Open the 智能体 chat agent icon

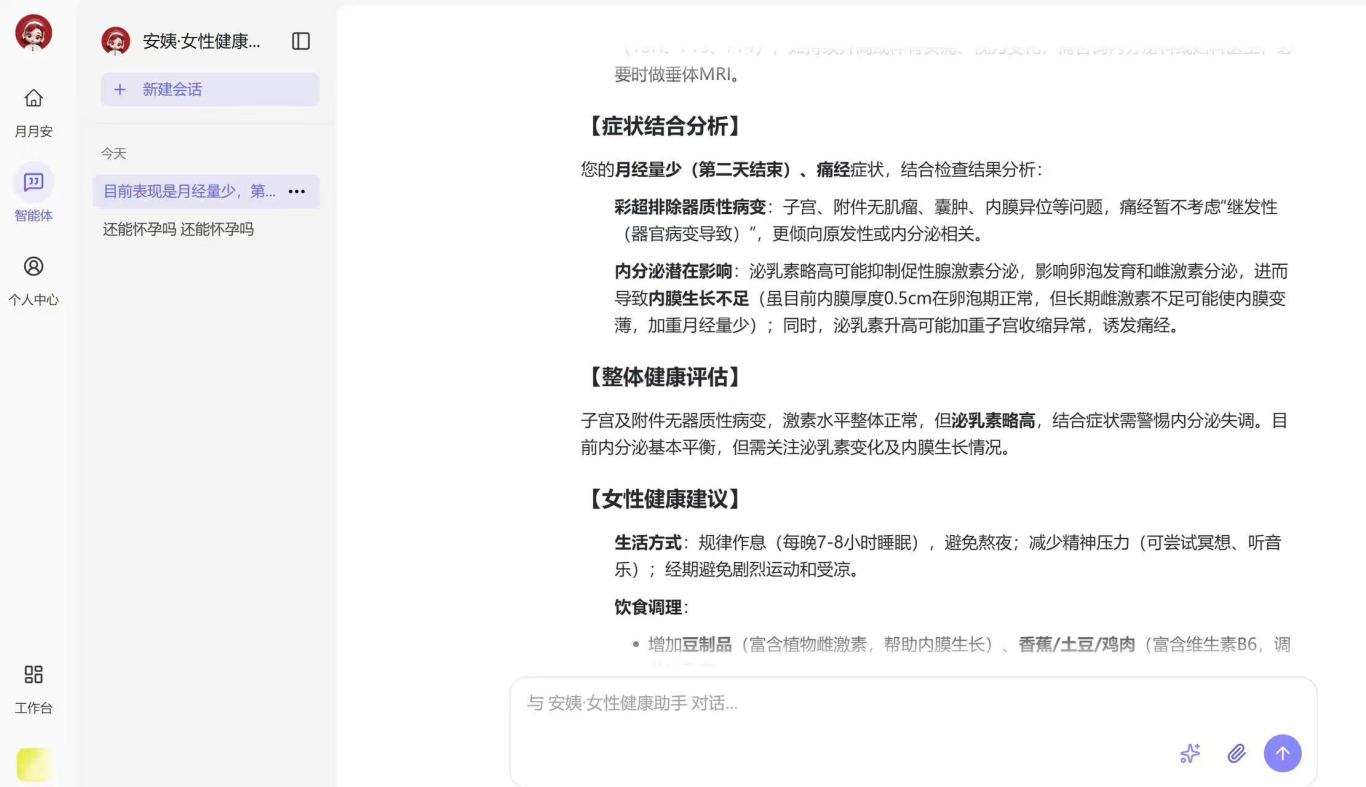(33, 182)
